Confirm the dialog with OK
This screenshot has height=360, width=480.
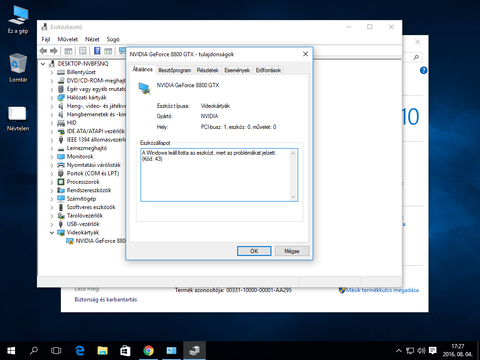(254, 251)
